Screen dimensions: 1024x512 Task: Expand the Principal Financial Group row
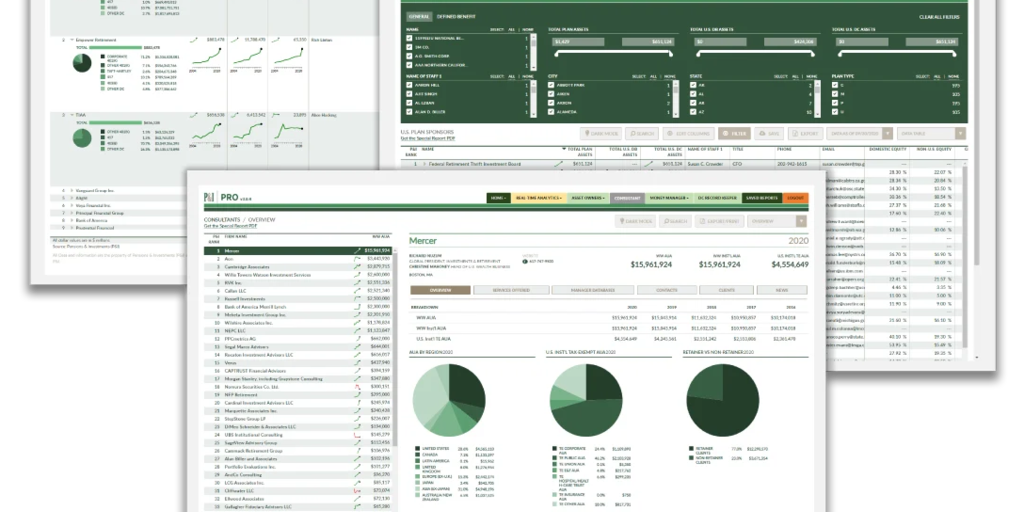tap(71, 213)
